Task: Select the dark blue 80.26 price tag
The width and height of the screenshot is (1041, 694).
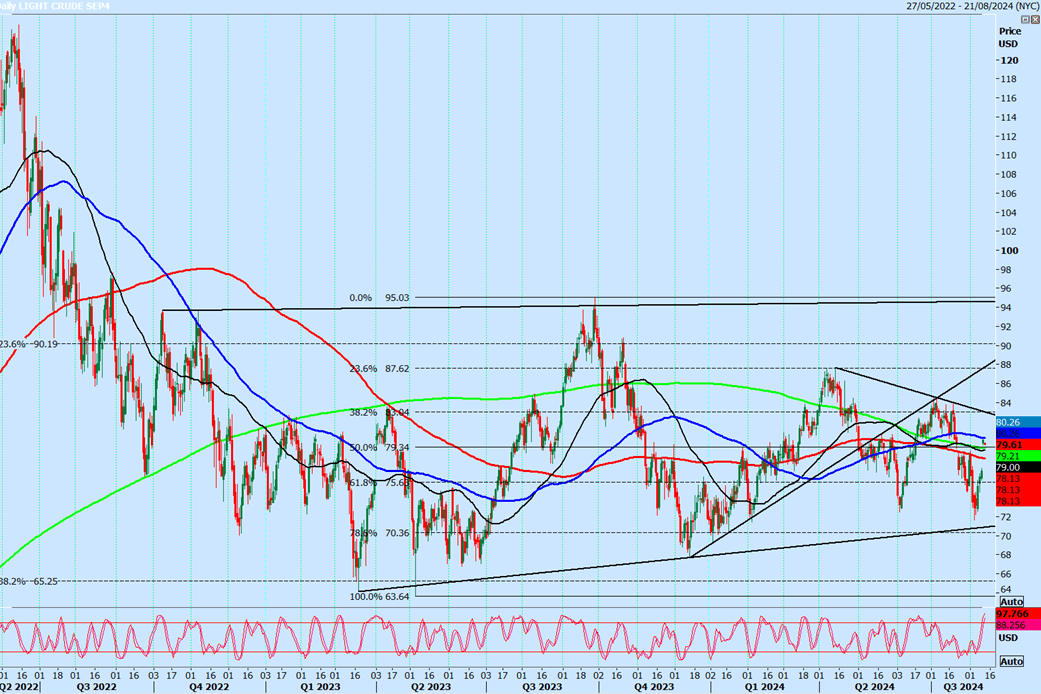Action: point(1018,434)
